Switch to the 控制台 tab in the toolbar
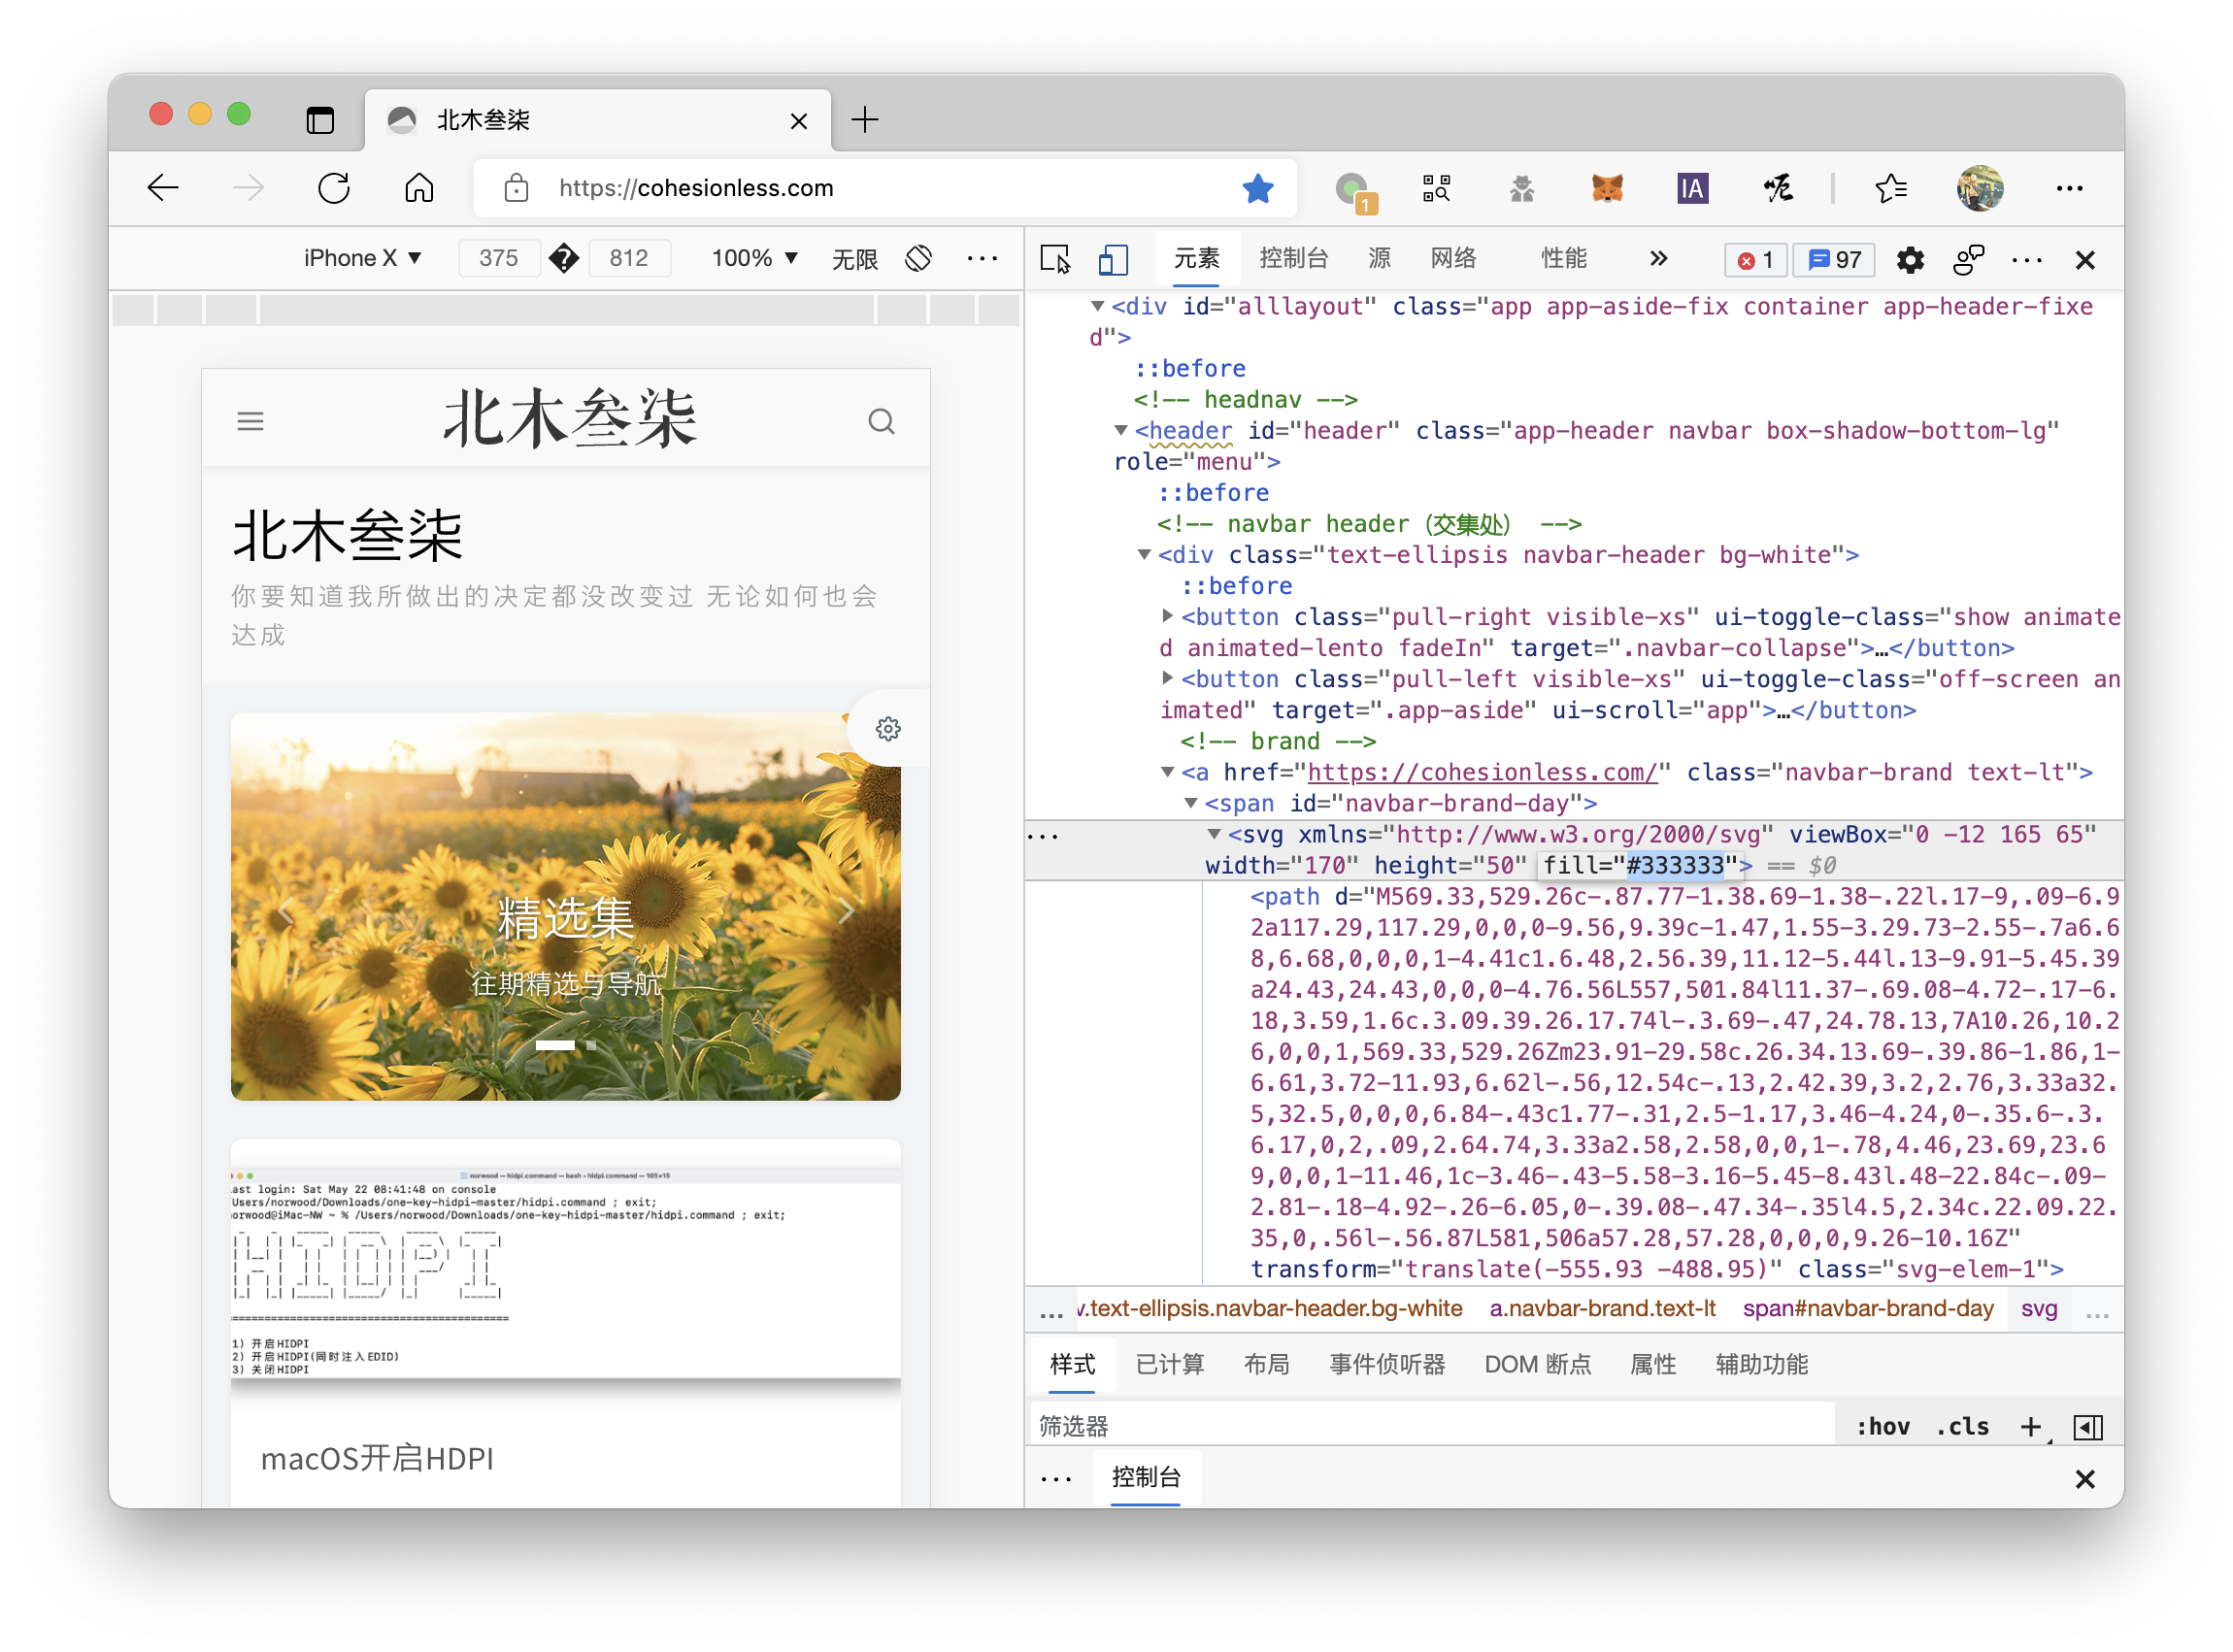This screenshot has height=1652, width=2233. (1293, 258)
